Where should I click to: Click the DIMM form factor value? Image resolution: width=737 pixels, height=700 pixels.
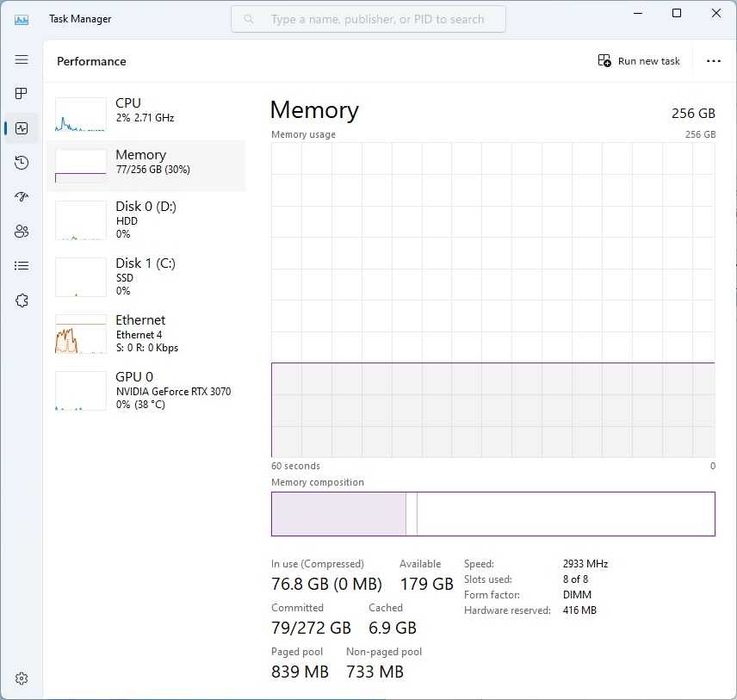(577, 595)
